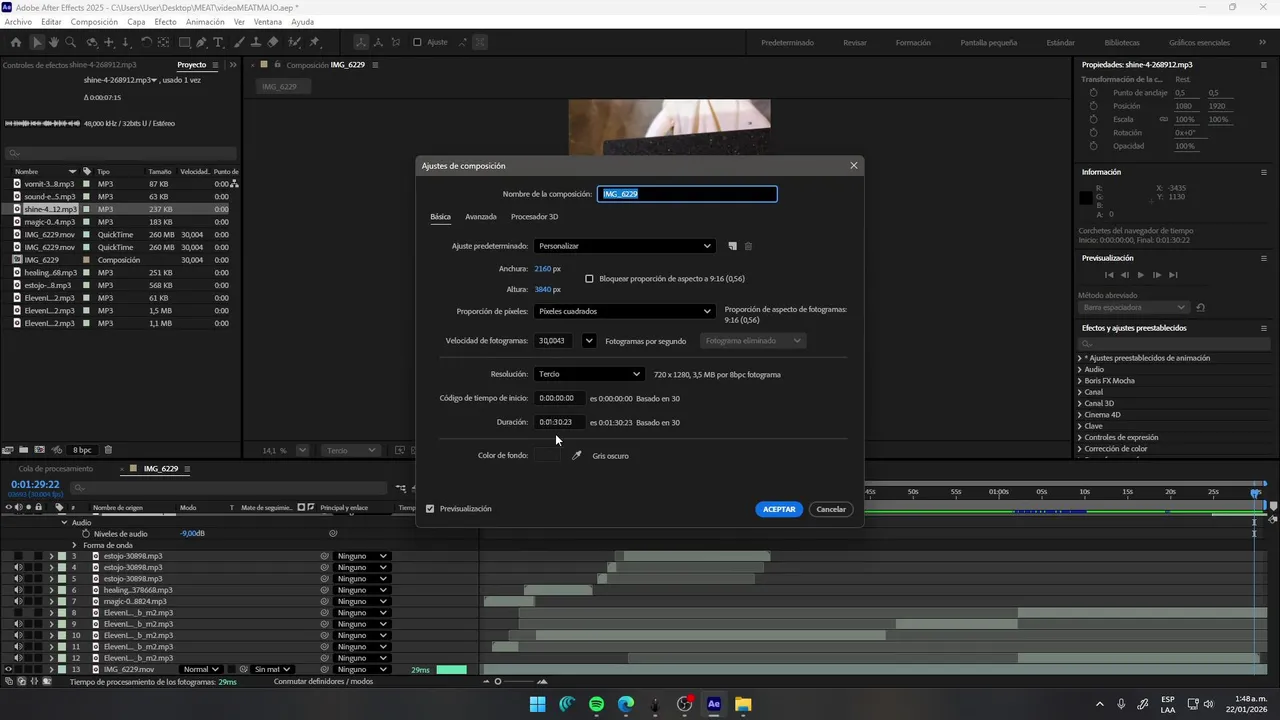Select the Brush tool
Screen dimensions: 1280x720
pyautogui.click(x=239, y=42)
